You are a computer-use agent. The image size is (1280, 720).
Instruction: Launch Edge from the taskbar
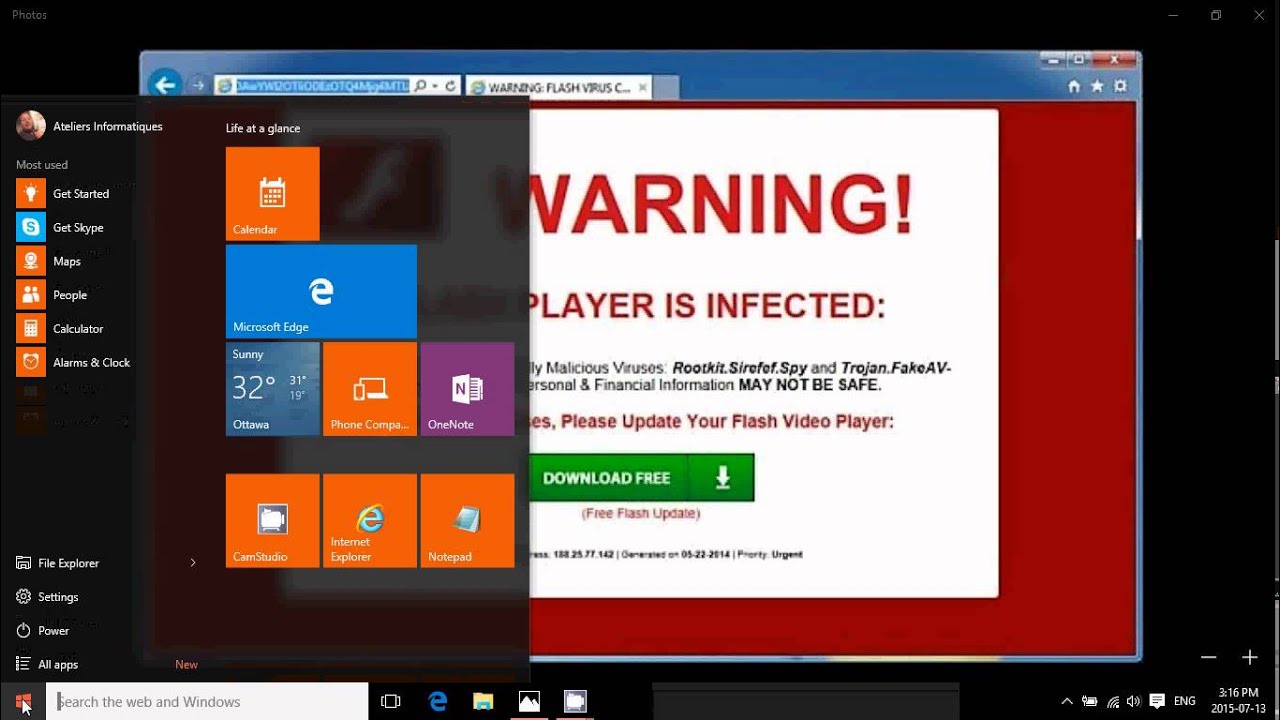(x=438, y=702)
